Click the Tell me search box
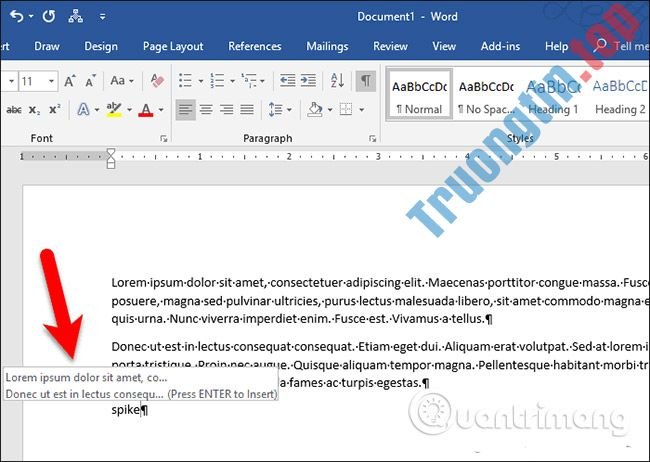The height and width of the screenshot is (462, 650). (621, 46)
